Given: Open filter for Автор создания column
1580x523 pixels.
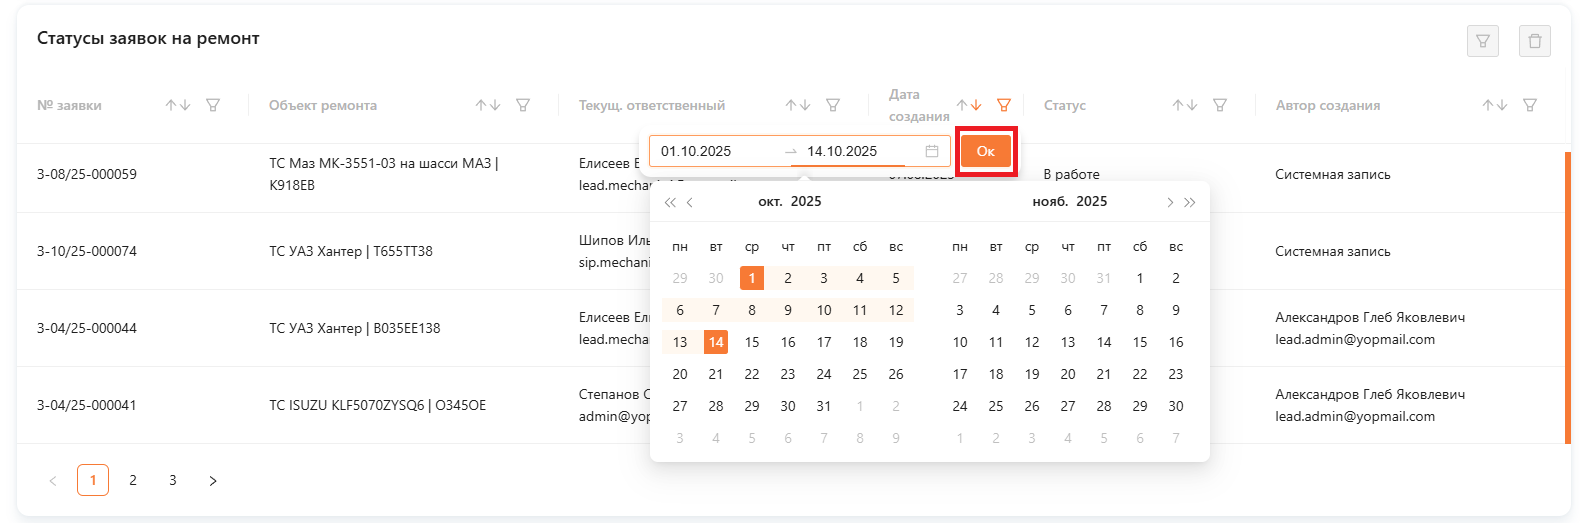Looking at the screenshot, I should click(x=1529, y=105).
